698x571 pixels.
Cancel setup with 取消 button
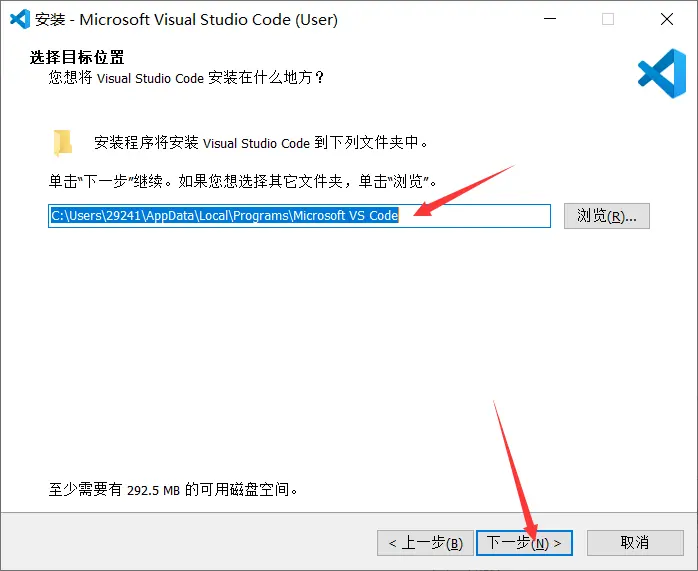[635, 543]
